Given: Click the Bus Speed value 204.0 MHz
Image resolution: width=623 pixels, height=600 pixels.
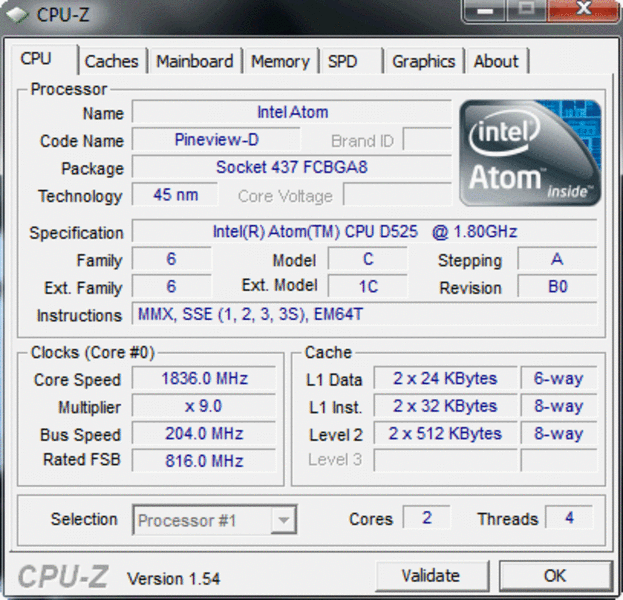Looking at the screenshot, I should pyautogui.click(x=204, y=434).
